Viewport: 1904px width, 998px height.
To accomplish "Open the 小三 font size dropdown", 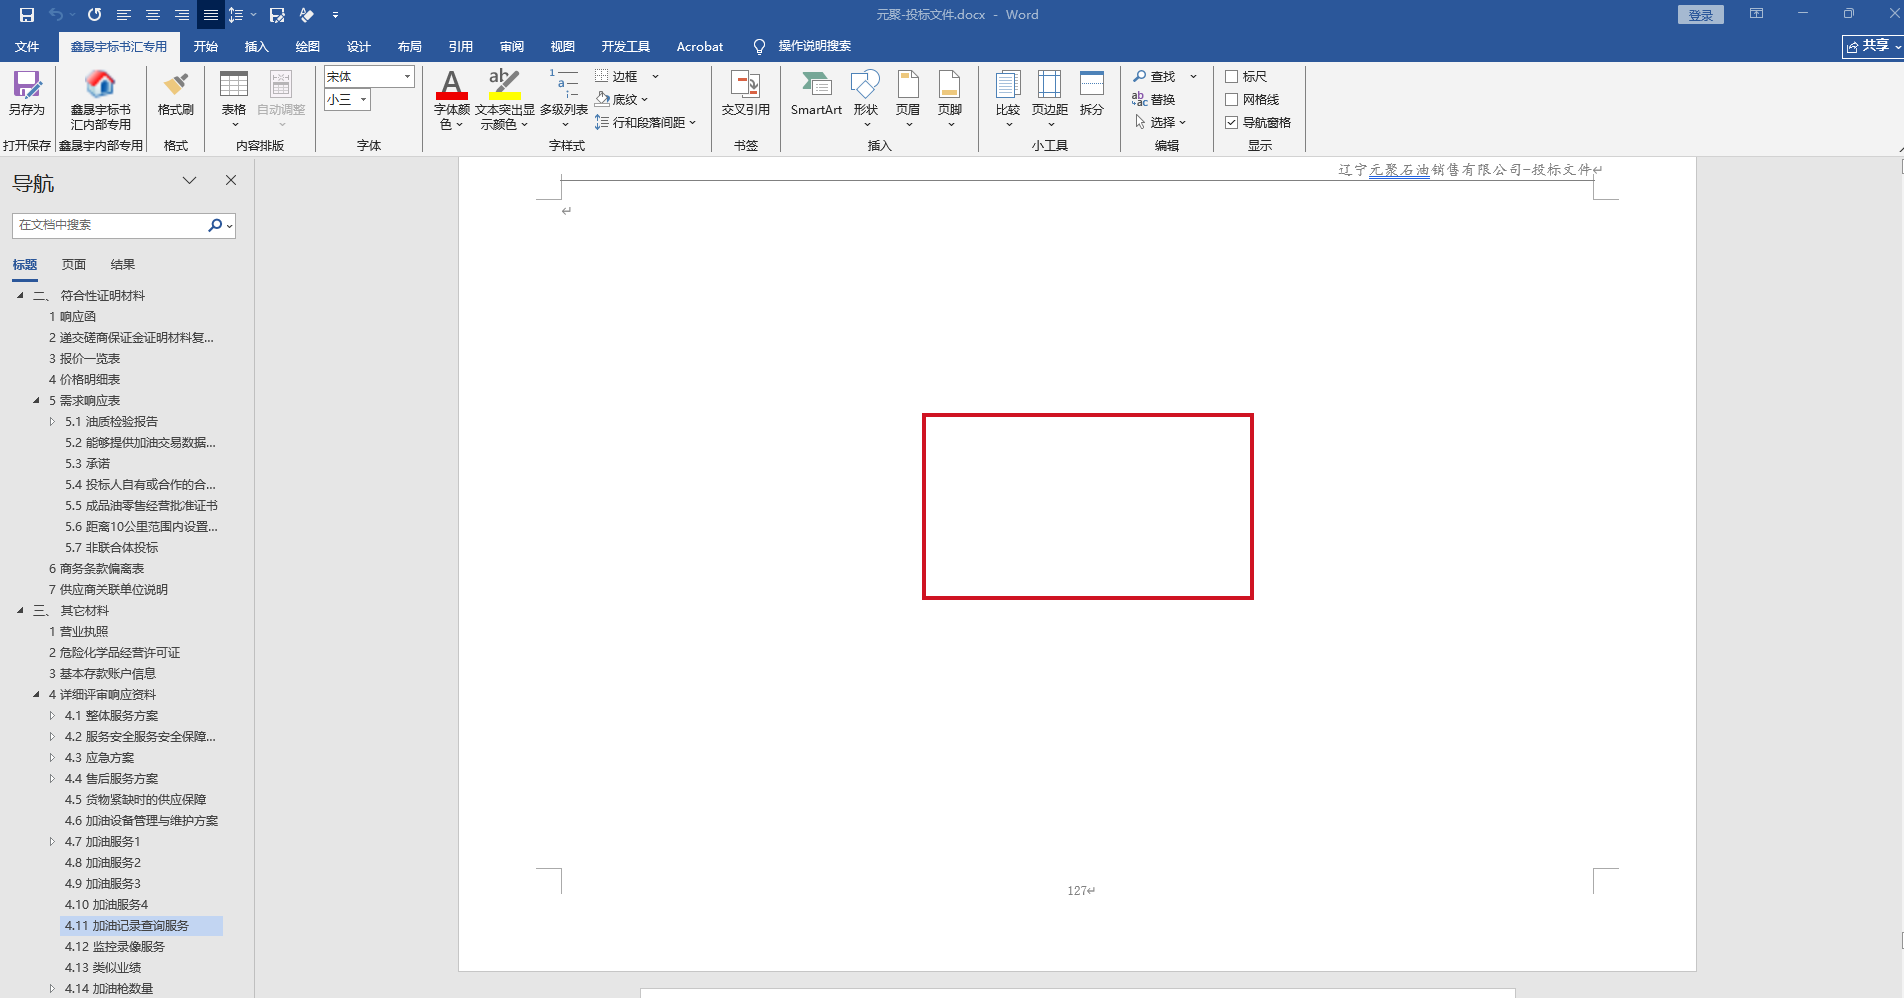I will (x=364, y=100).
